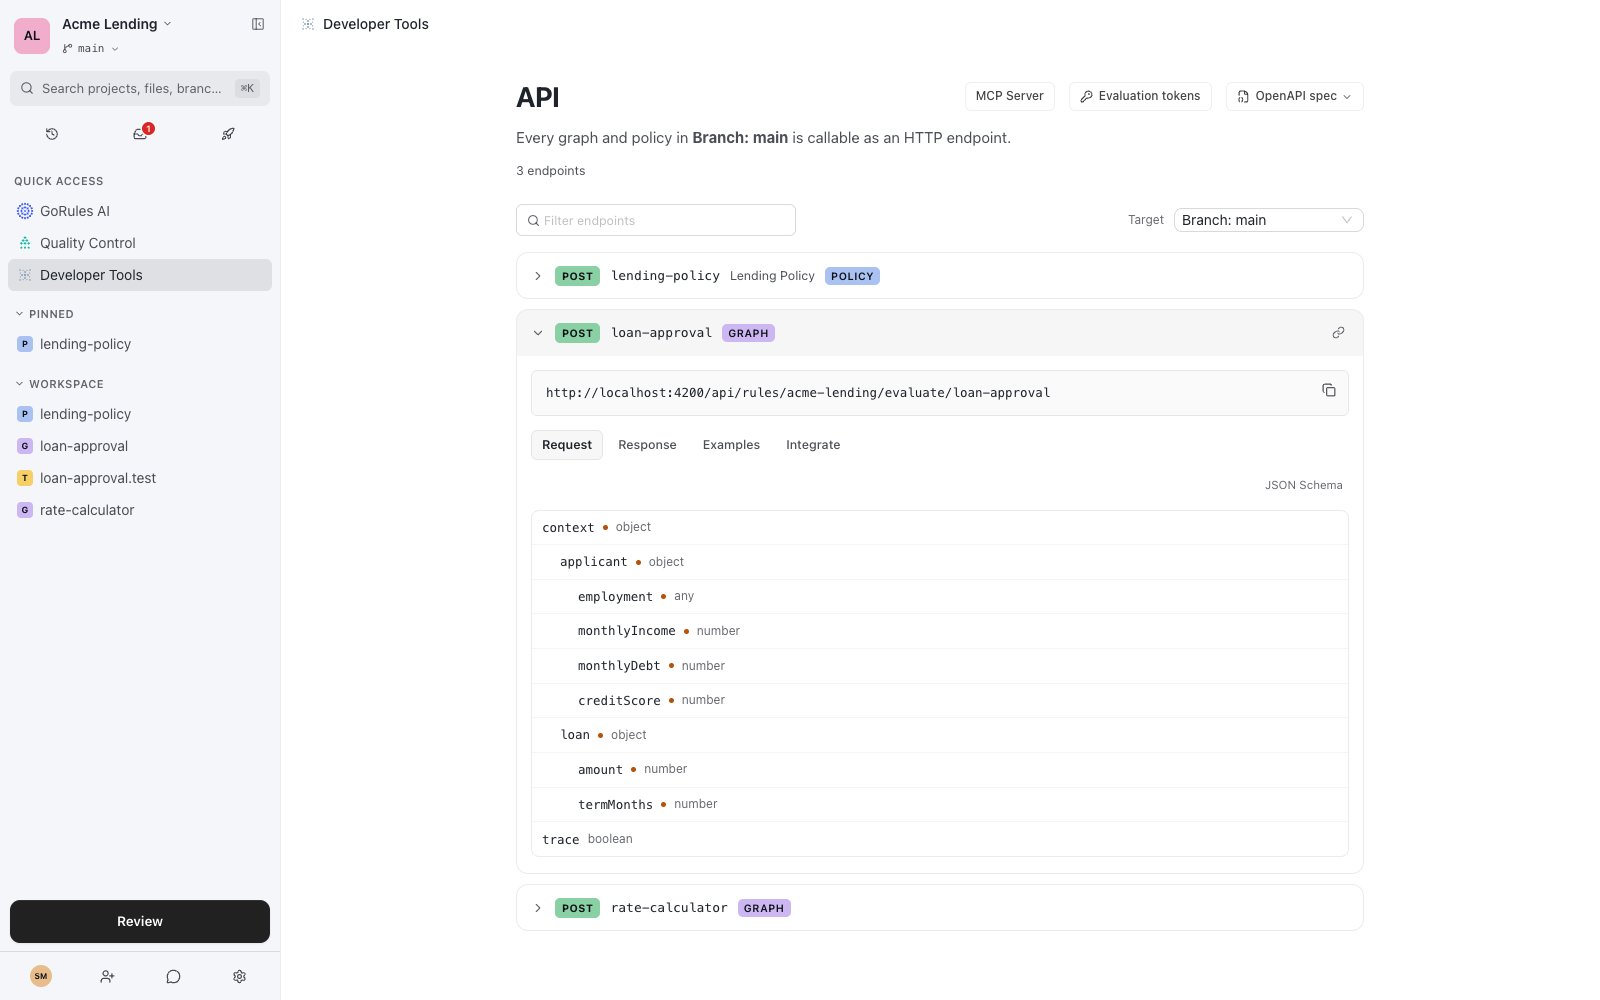Switch to the Integrate tab
Viewport: 1600px width, 1000px height.
tap(813, 445)
